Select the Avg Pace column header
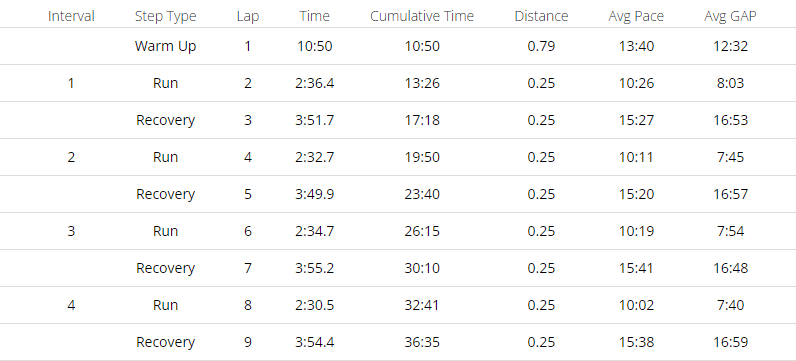The width and height of the screenshot is (796, 361). 637,16
